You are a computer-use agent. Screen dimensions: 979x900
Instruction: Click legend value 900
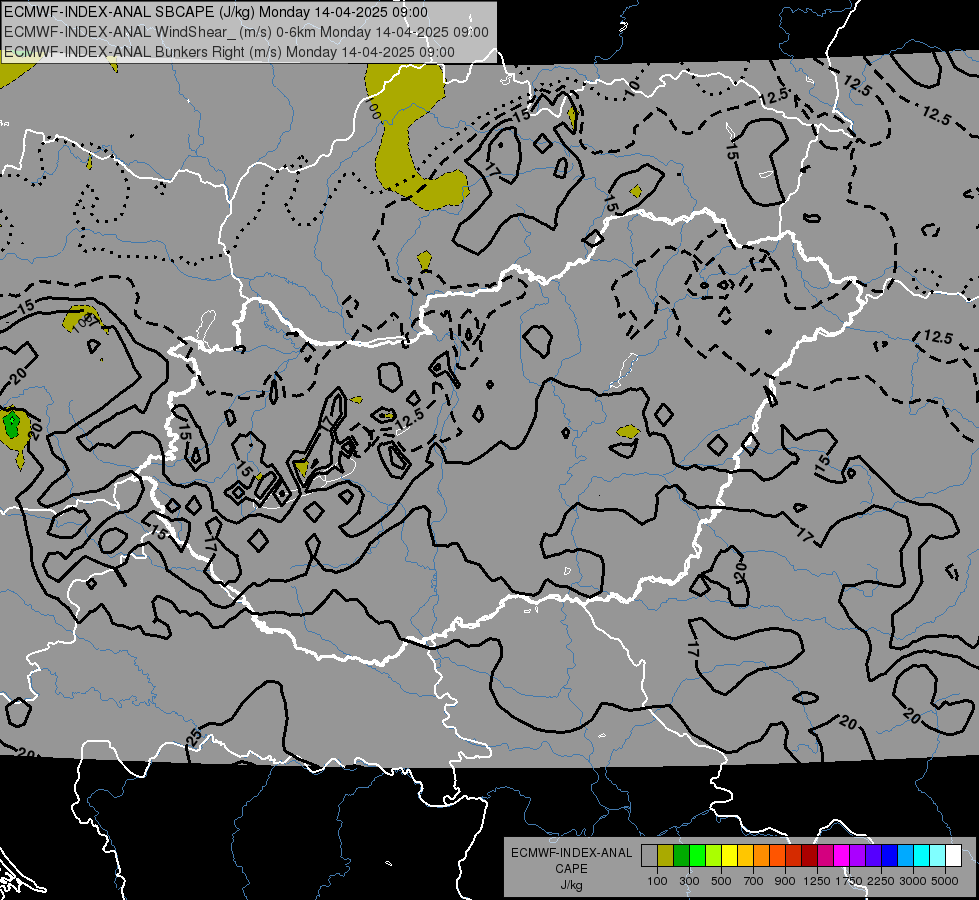coord(785,881)
